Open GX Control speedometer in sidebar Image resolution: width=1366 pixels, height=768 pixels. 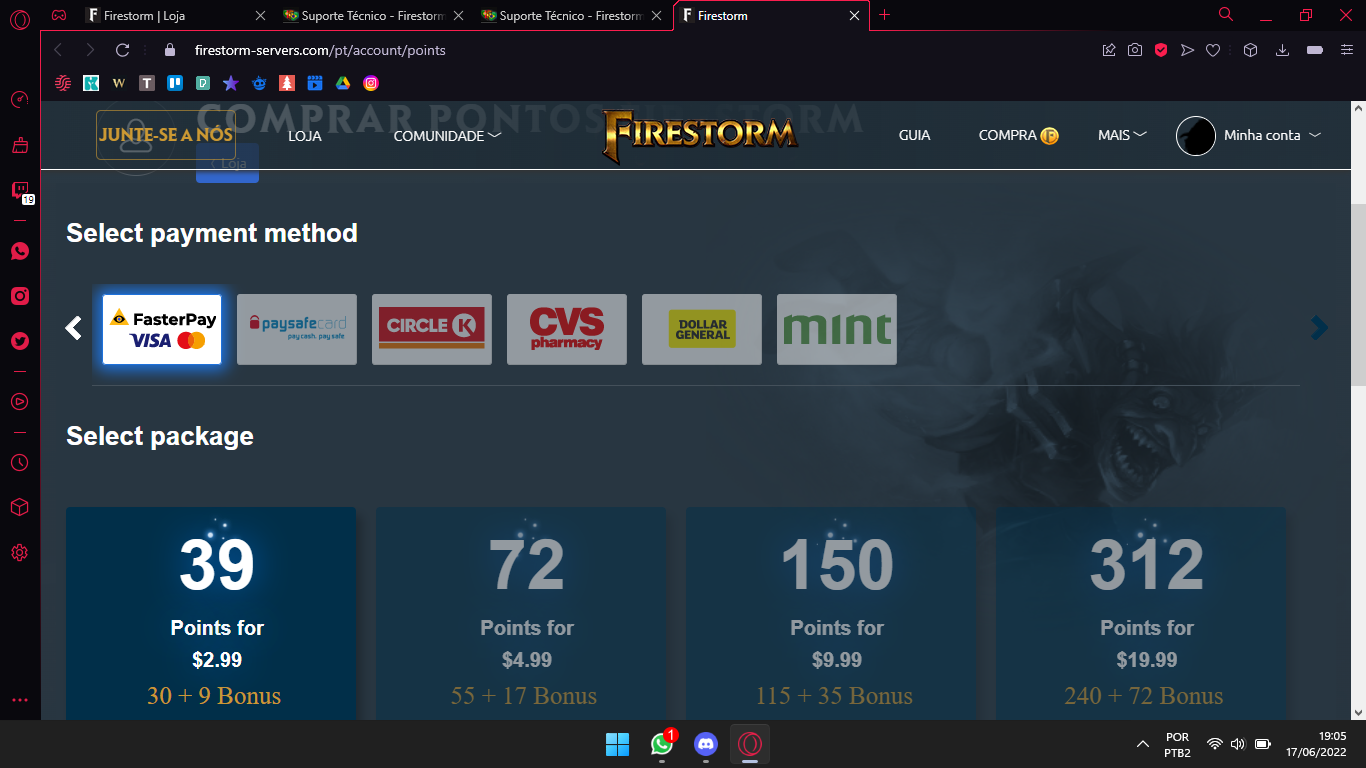pos(19,99)
